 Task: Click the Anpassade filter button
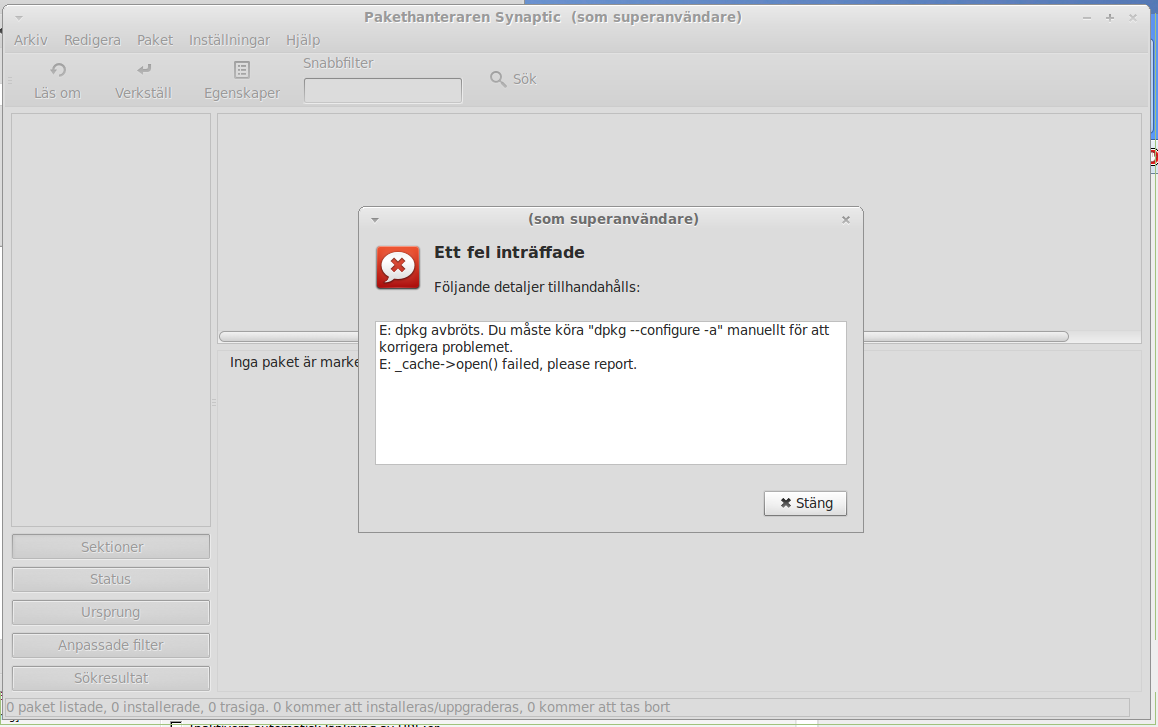pos(111,645)
